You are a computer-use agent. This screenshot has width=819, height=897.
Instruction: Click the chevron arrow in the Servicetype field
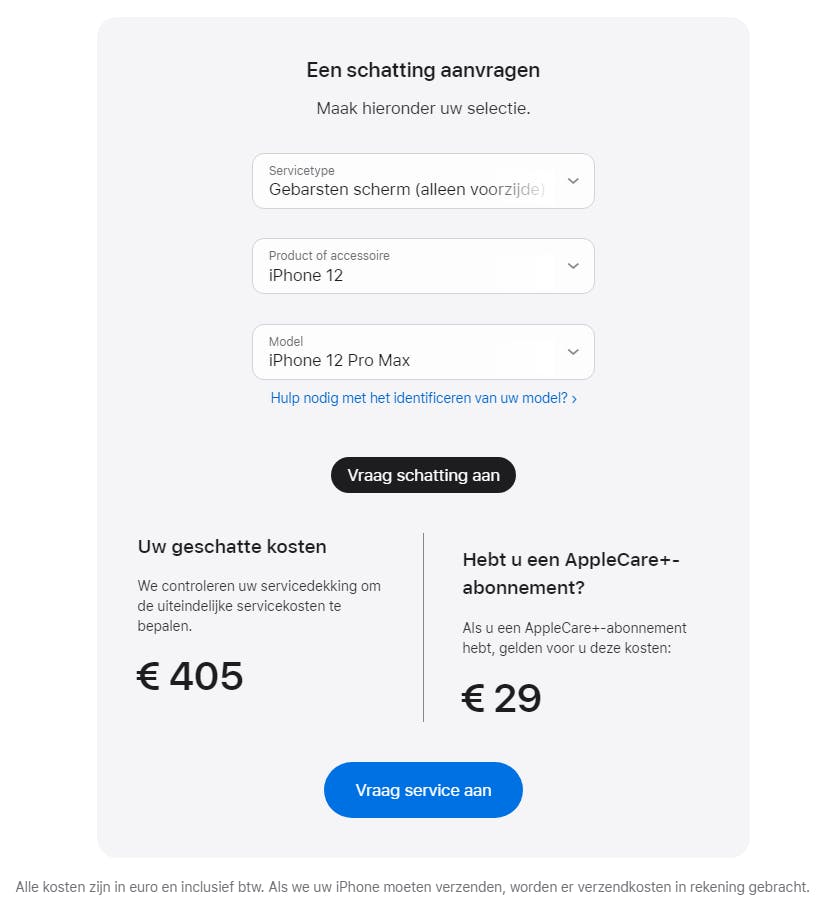coord(573,181)
